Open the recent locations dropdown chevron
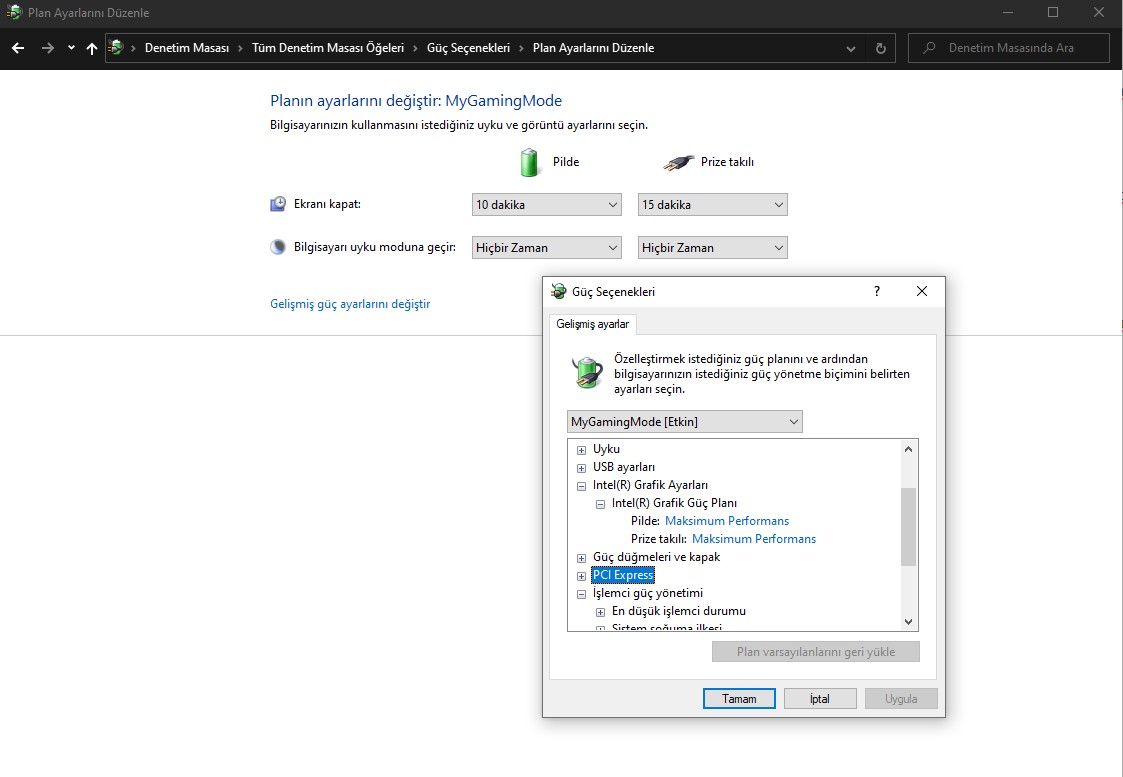This screenshot has width=1123, height=777. tap(71, 48)
